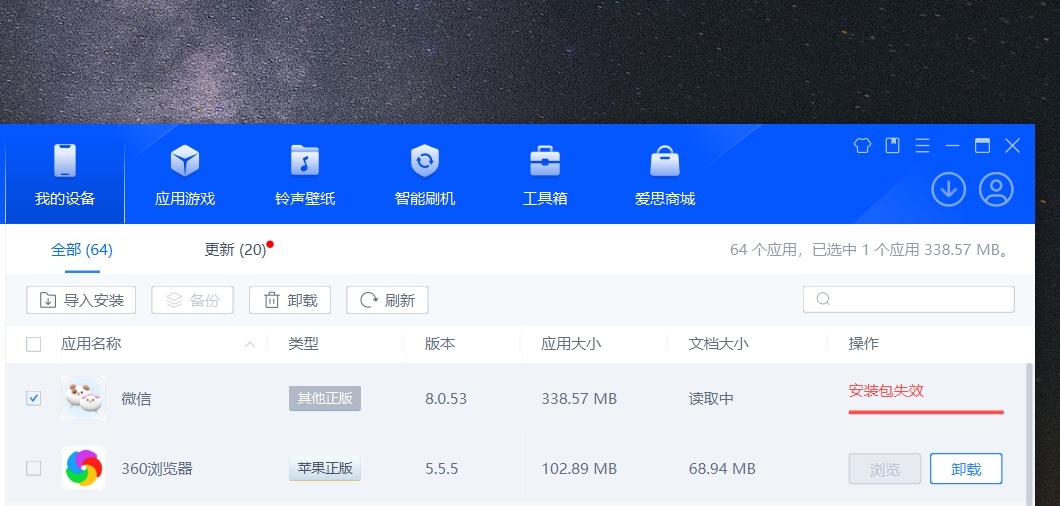Switch to 应用游戏 section

[185, 174]
